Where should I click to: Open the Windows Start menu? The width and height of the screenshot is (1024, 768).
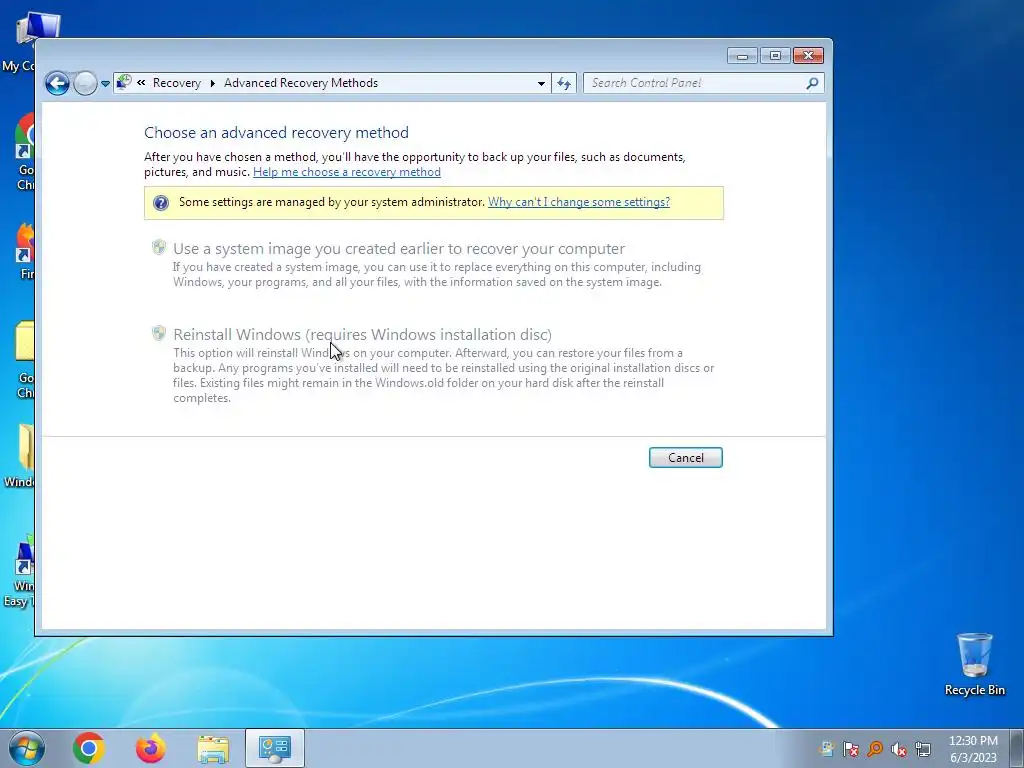[x=27, y=748]
